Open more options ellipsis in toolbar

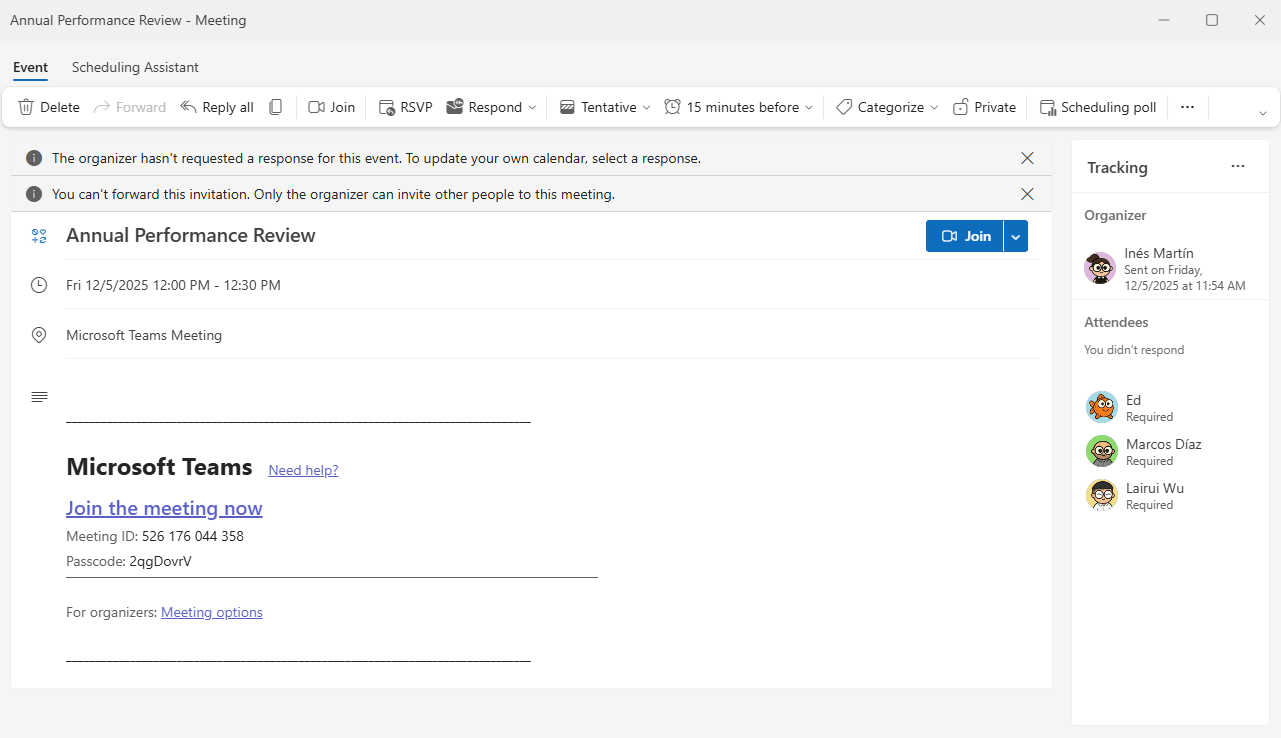[1187, 107]
